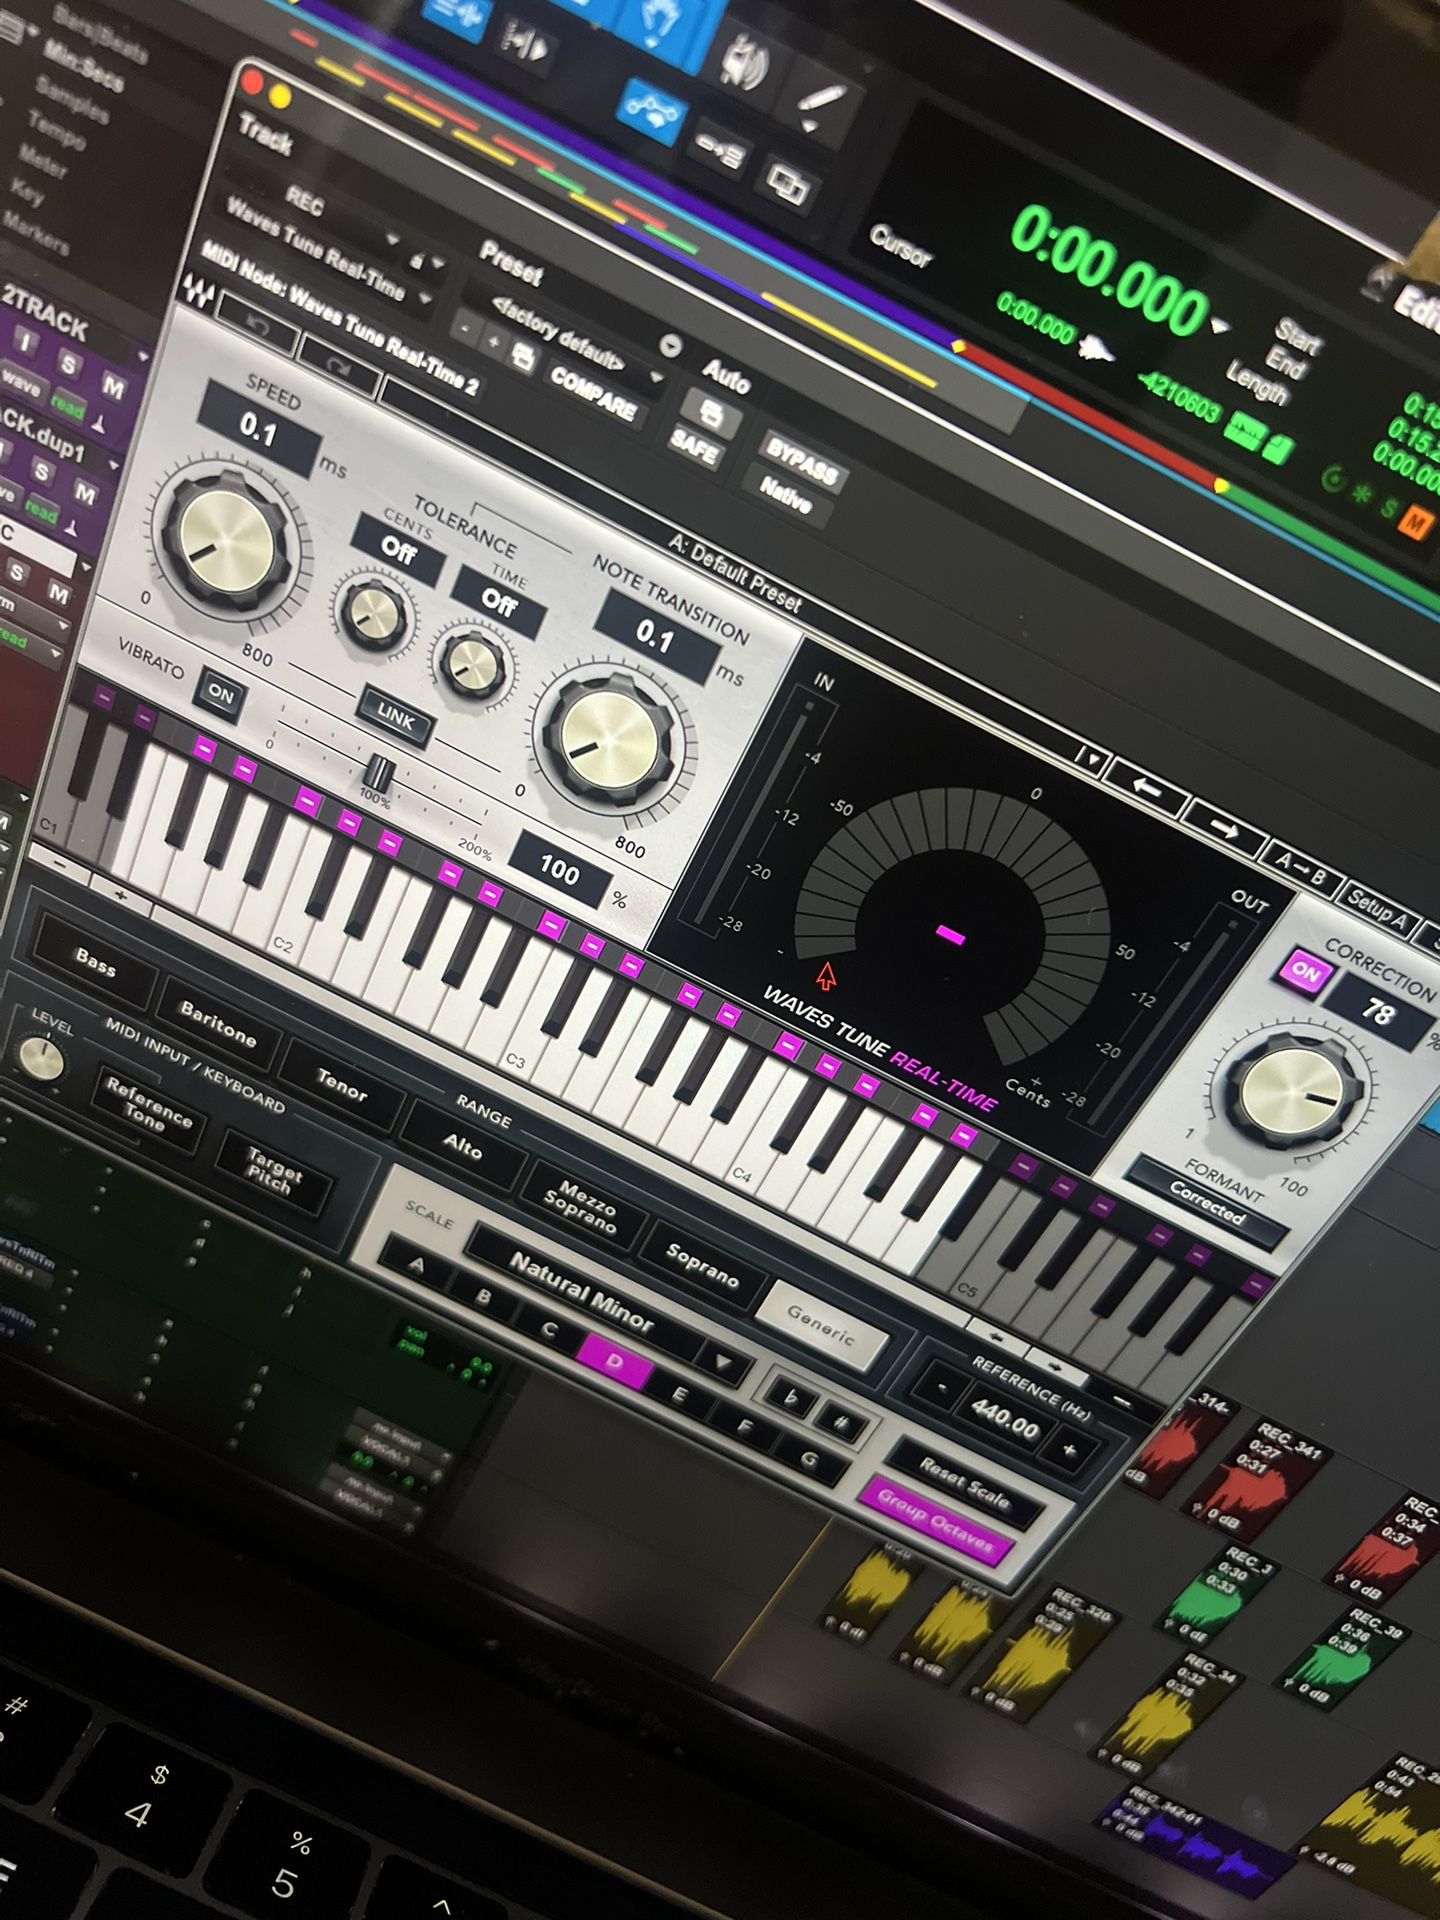
Task: Click the flat (b) scale button
Action: coord(788,1395)
